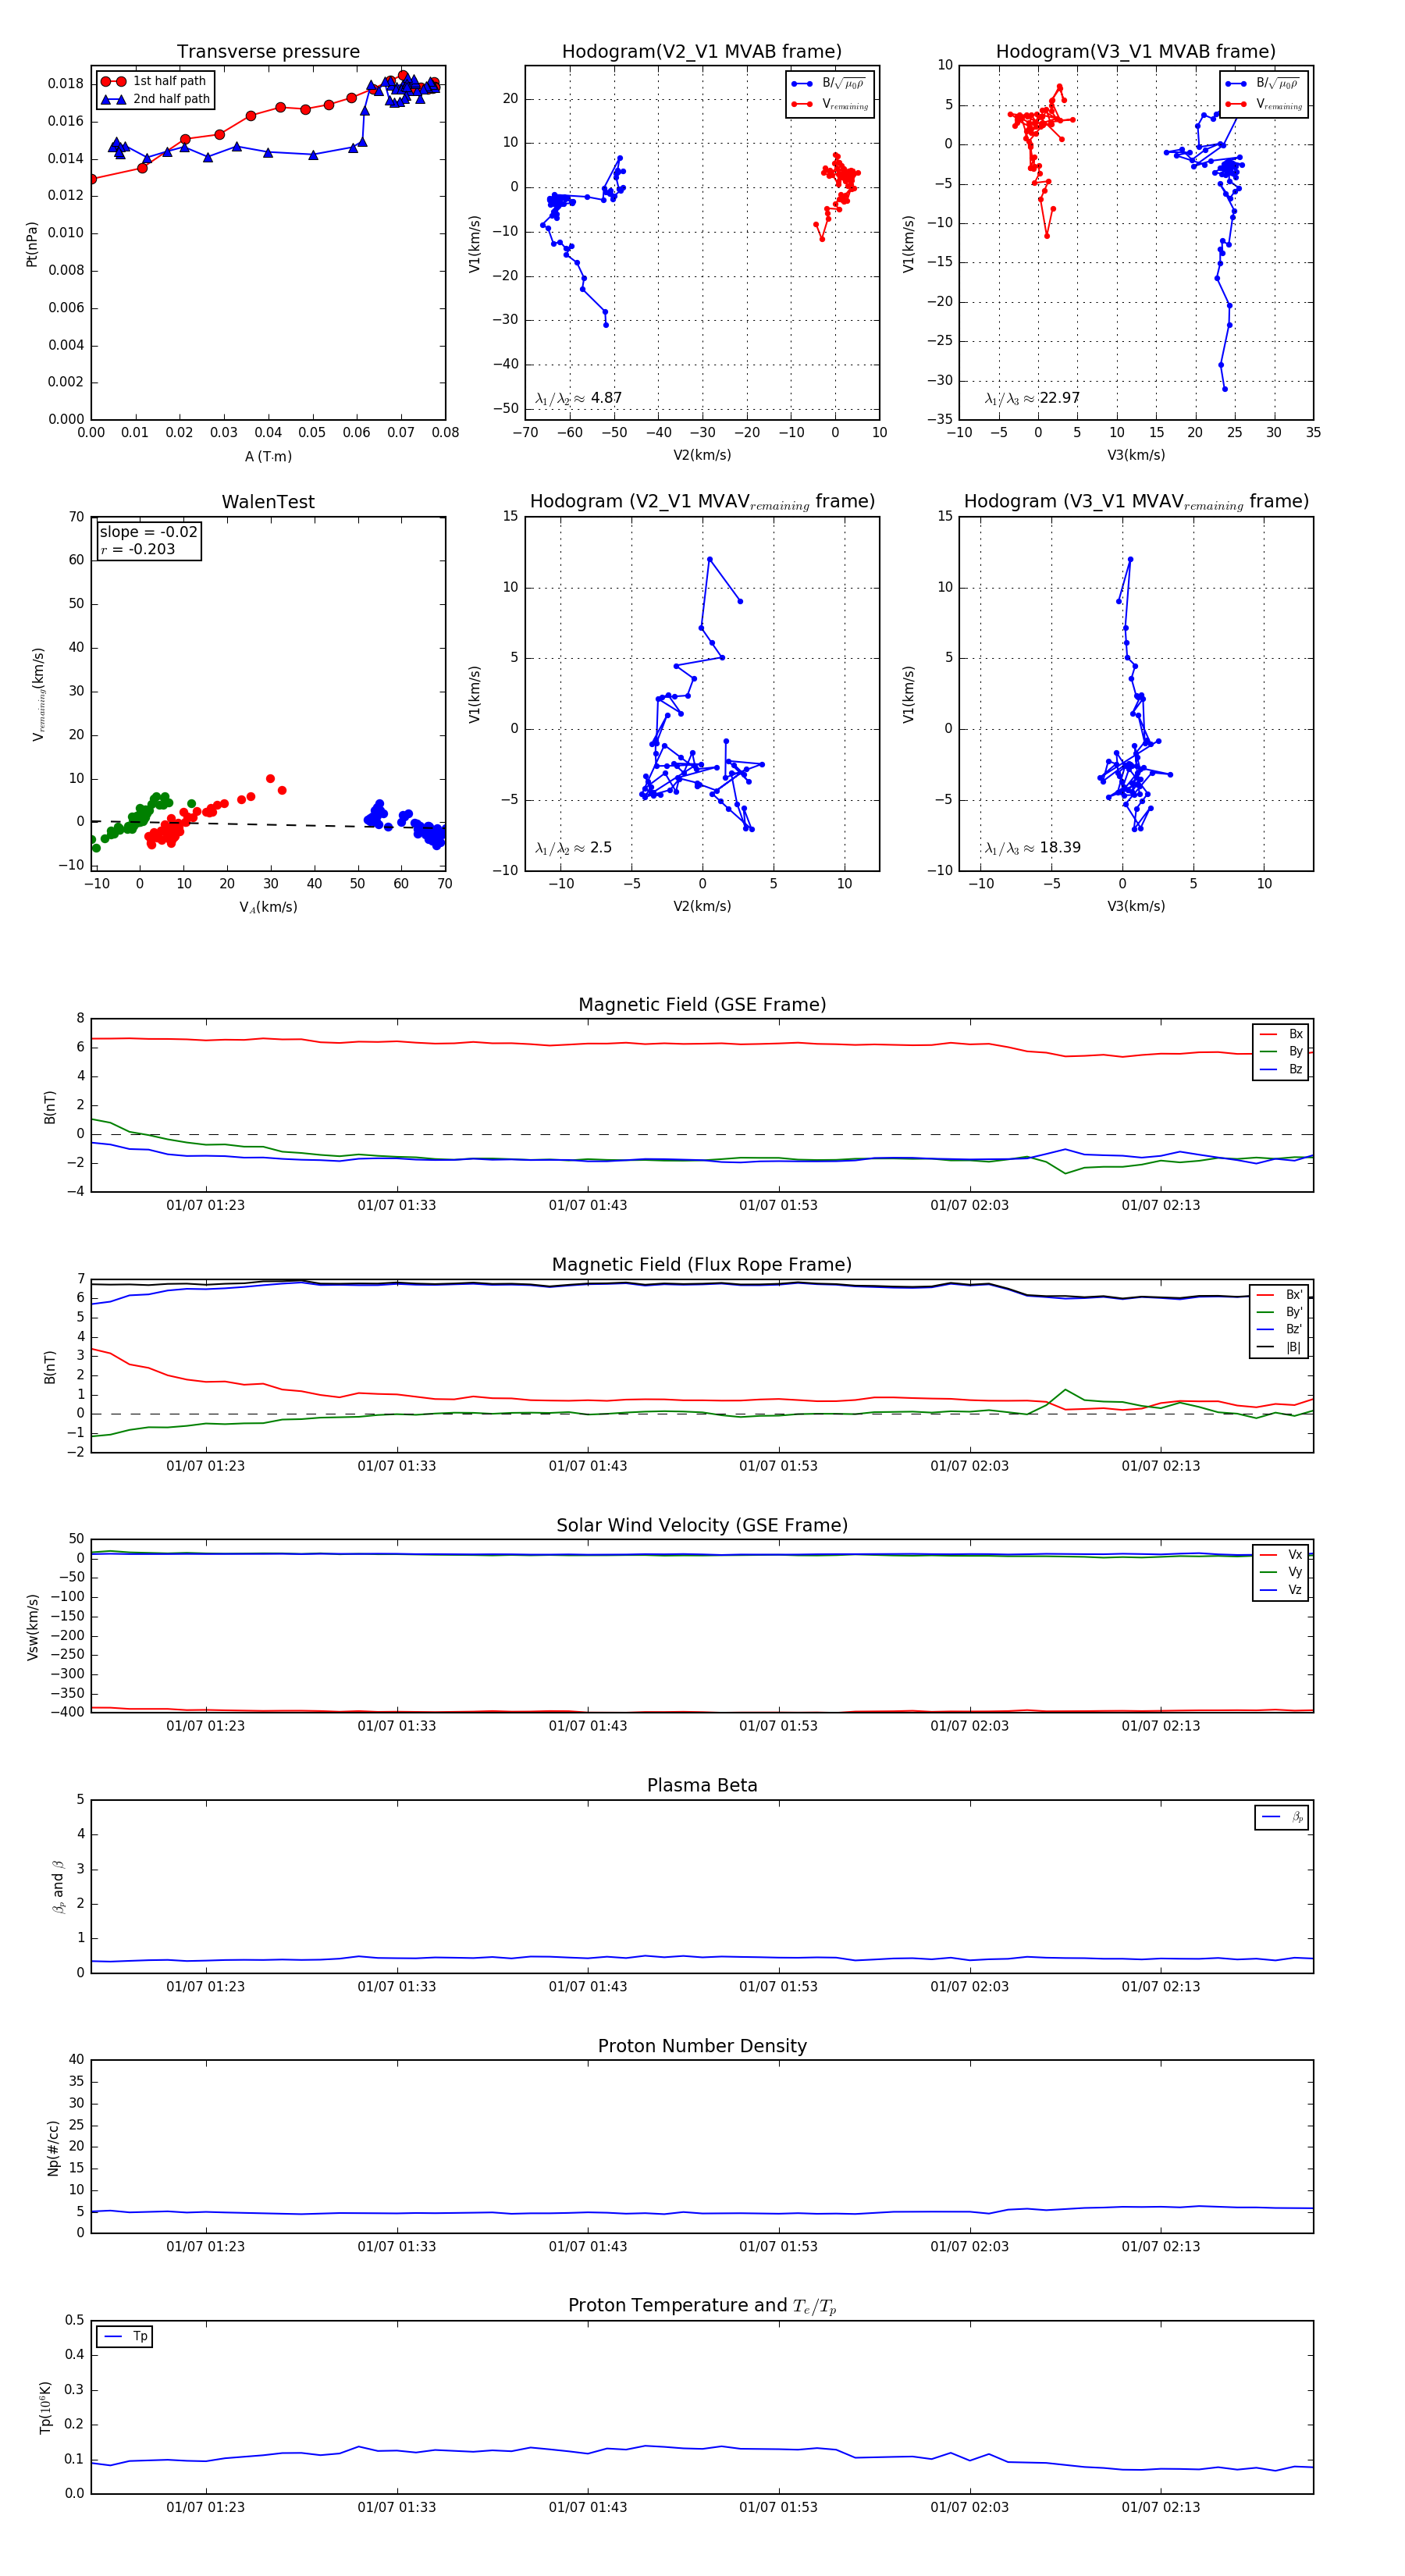Select 'Vx' legend entry in solar wind plot

coord(1281,1555)
